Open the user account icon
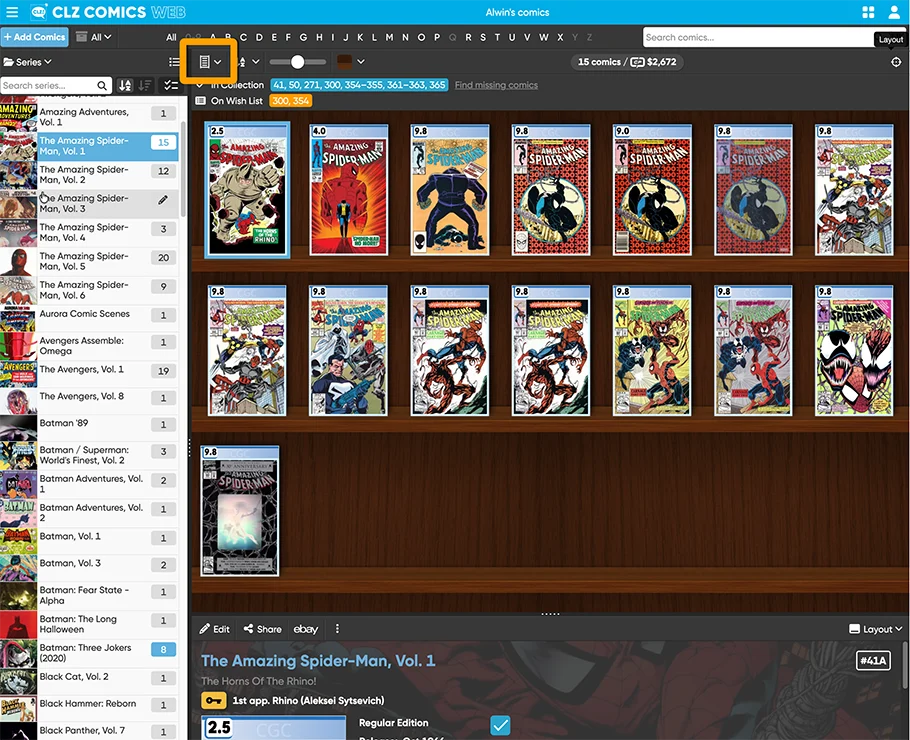910x740 pixels. pos(894,12)
